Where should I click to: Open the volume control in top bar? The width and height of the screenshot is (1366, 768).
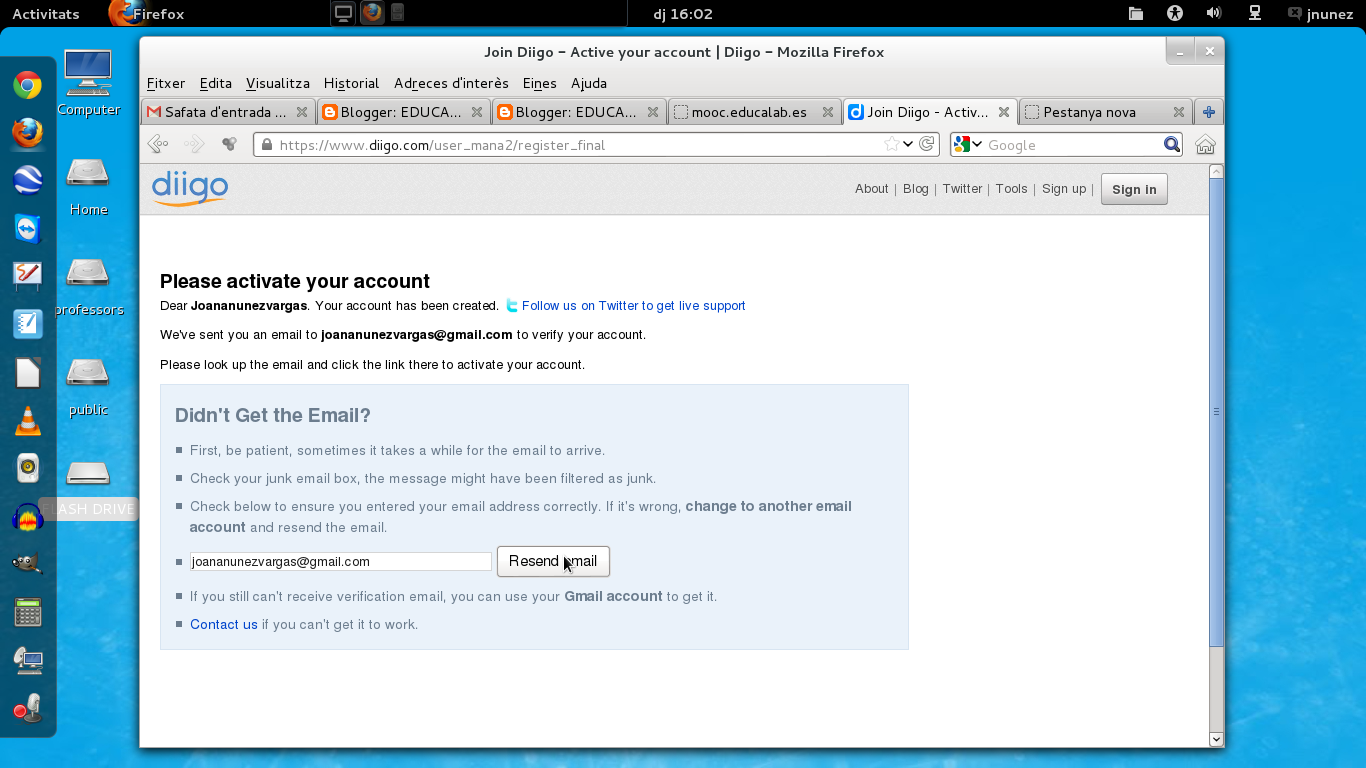pyautogui.click(x=1214, y=13)
